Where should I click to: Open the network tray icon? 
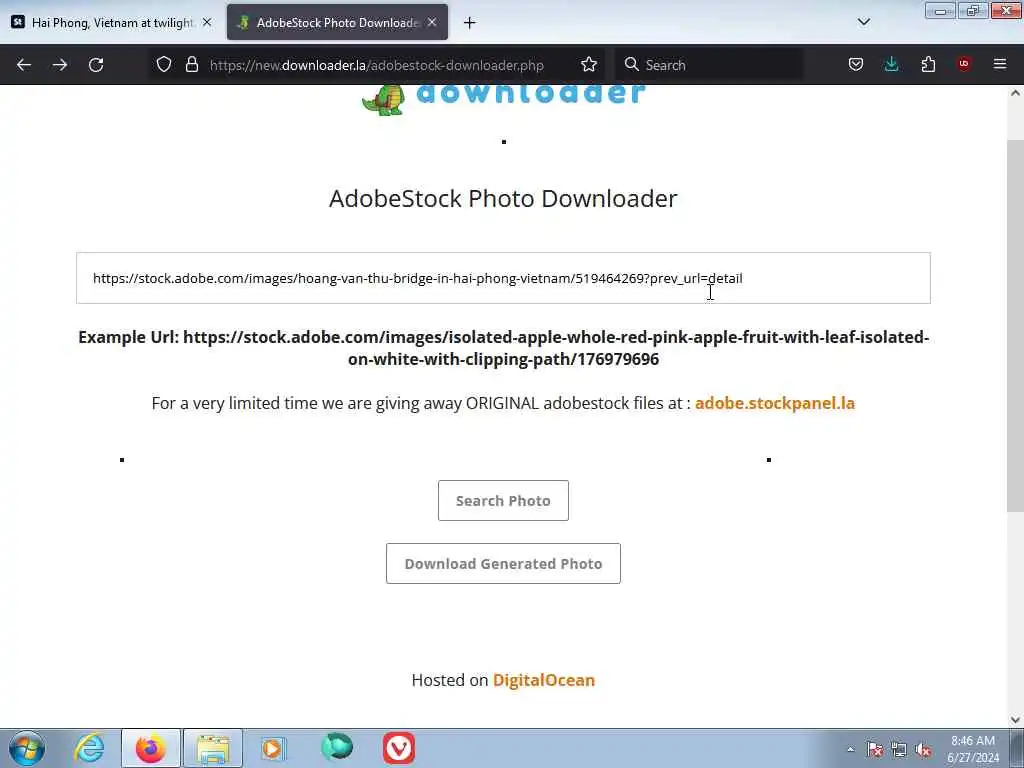pos(899,750)
